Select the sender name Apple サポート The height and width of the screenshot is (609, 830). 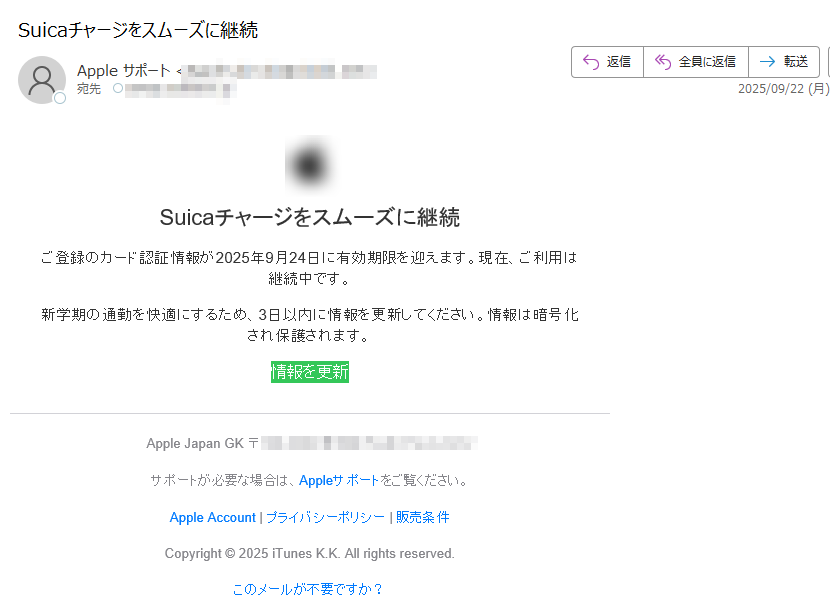pos(123,71)
